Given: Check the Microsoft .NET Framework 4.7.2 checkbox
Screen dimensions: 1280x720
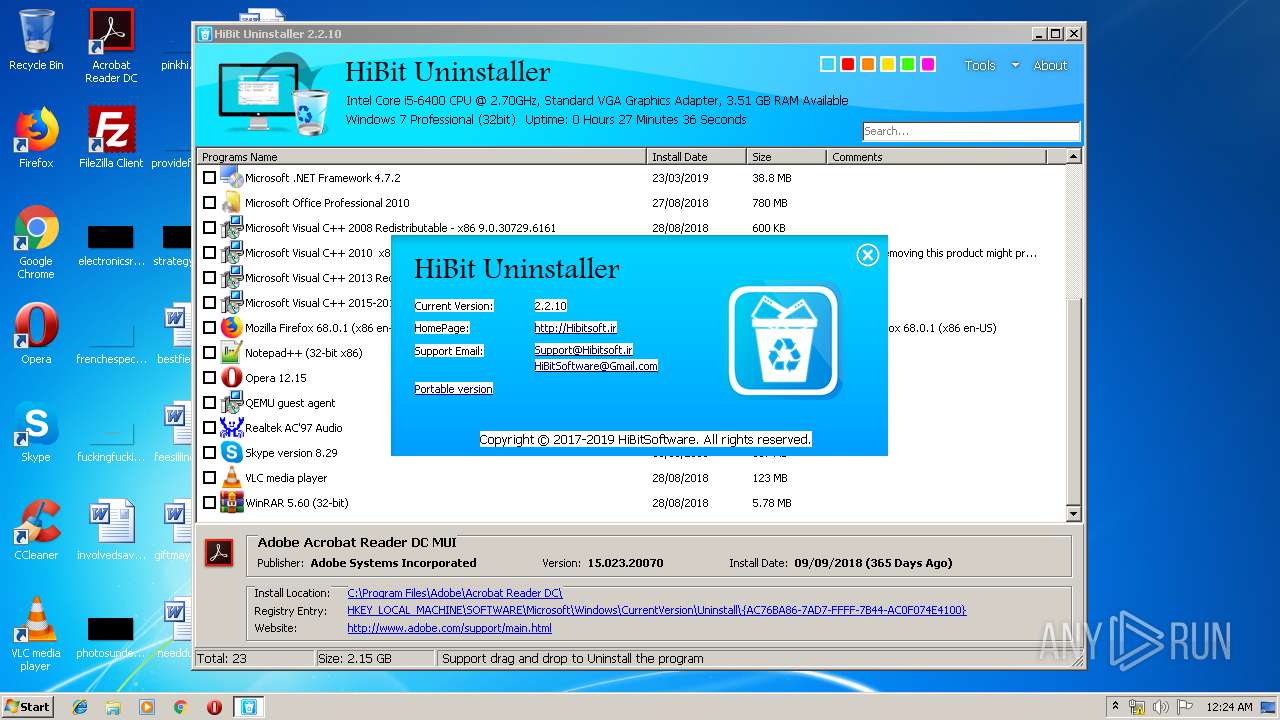Looking at the screenshot, I should click(209, 177).
